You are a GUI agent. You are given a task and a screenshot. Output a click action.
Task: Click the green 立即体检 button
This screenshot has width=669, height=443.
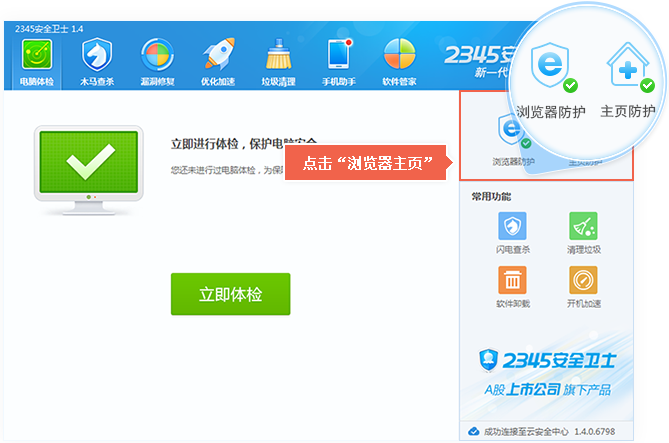point(230,294)
